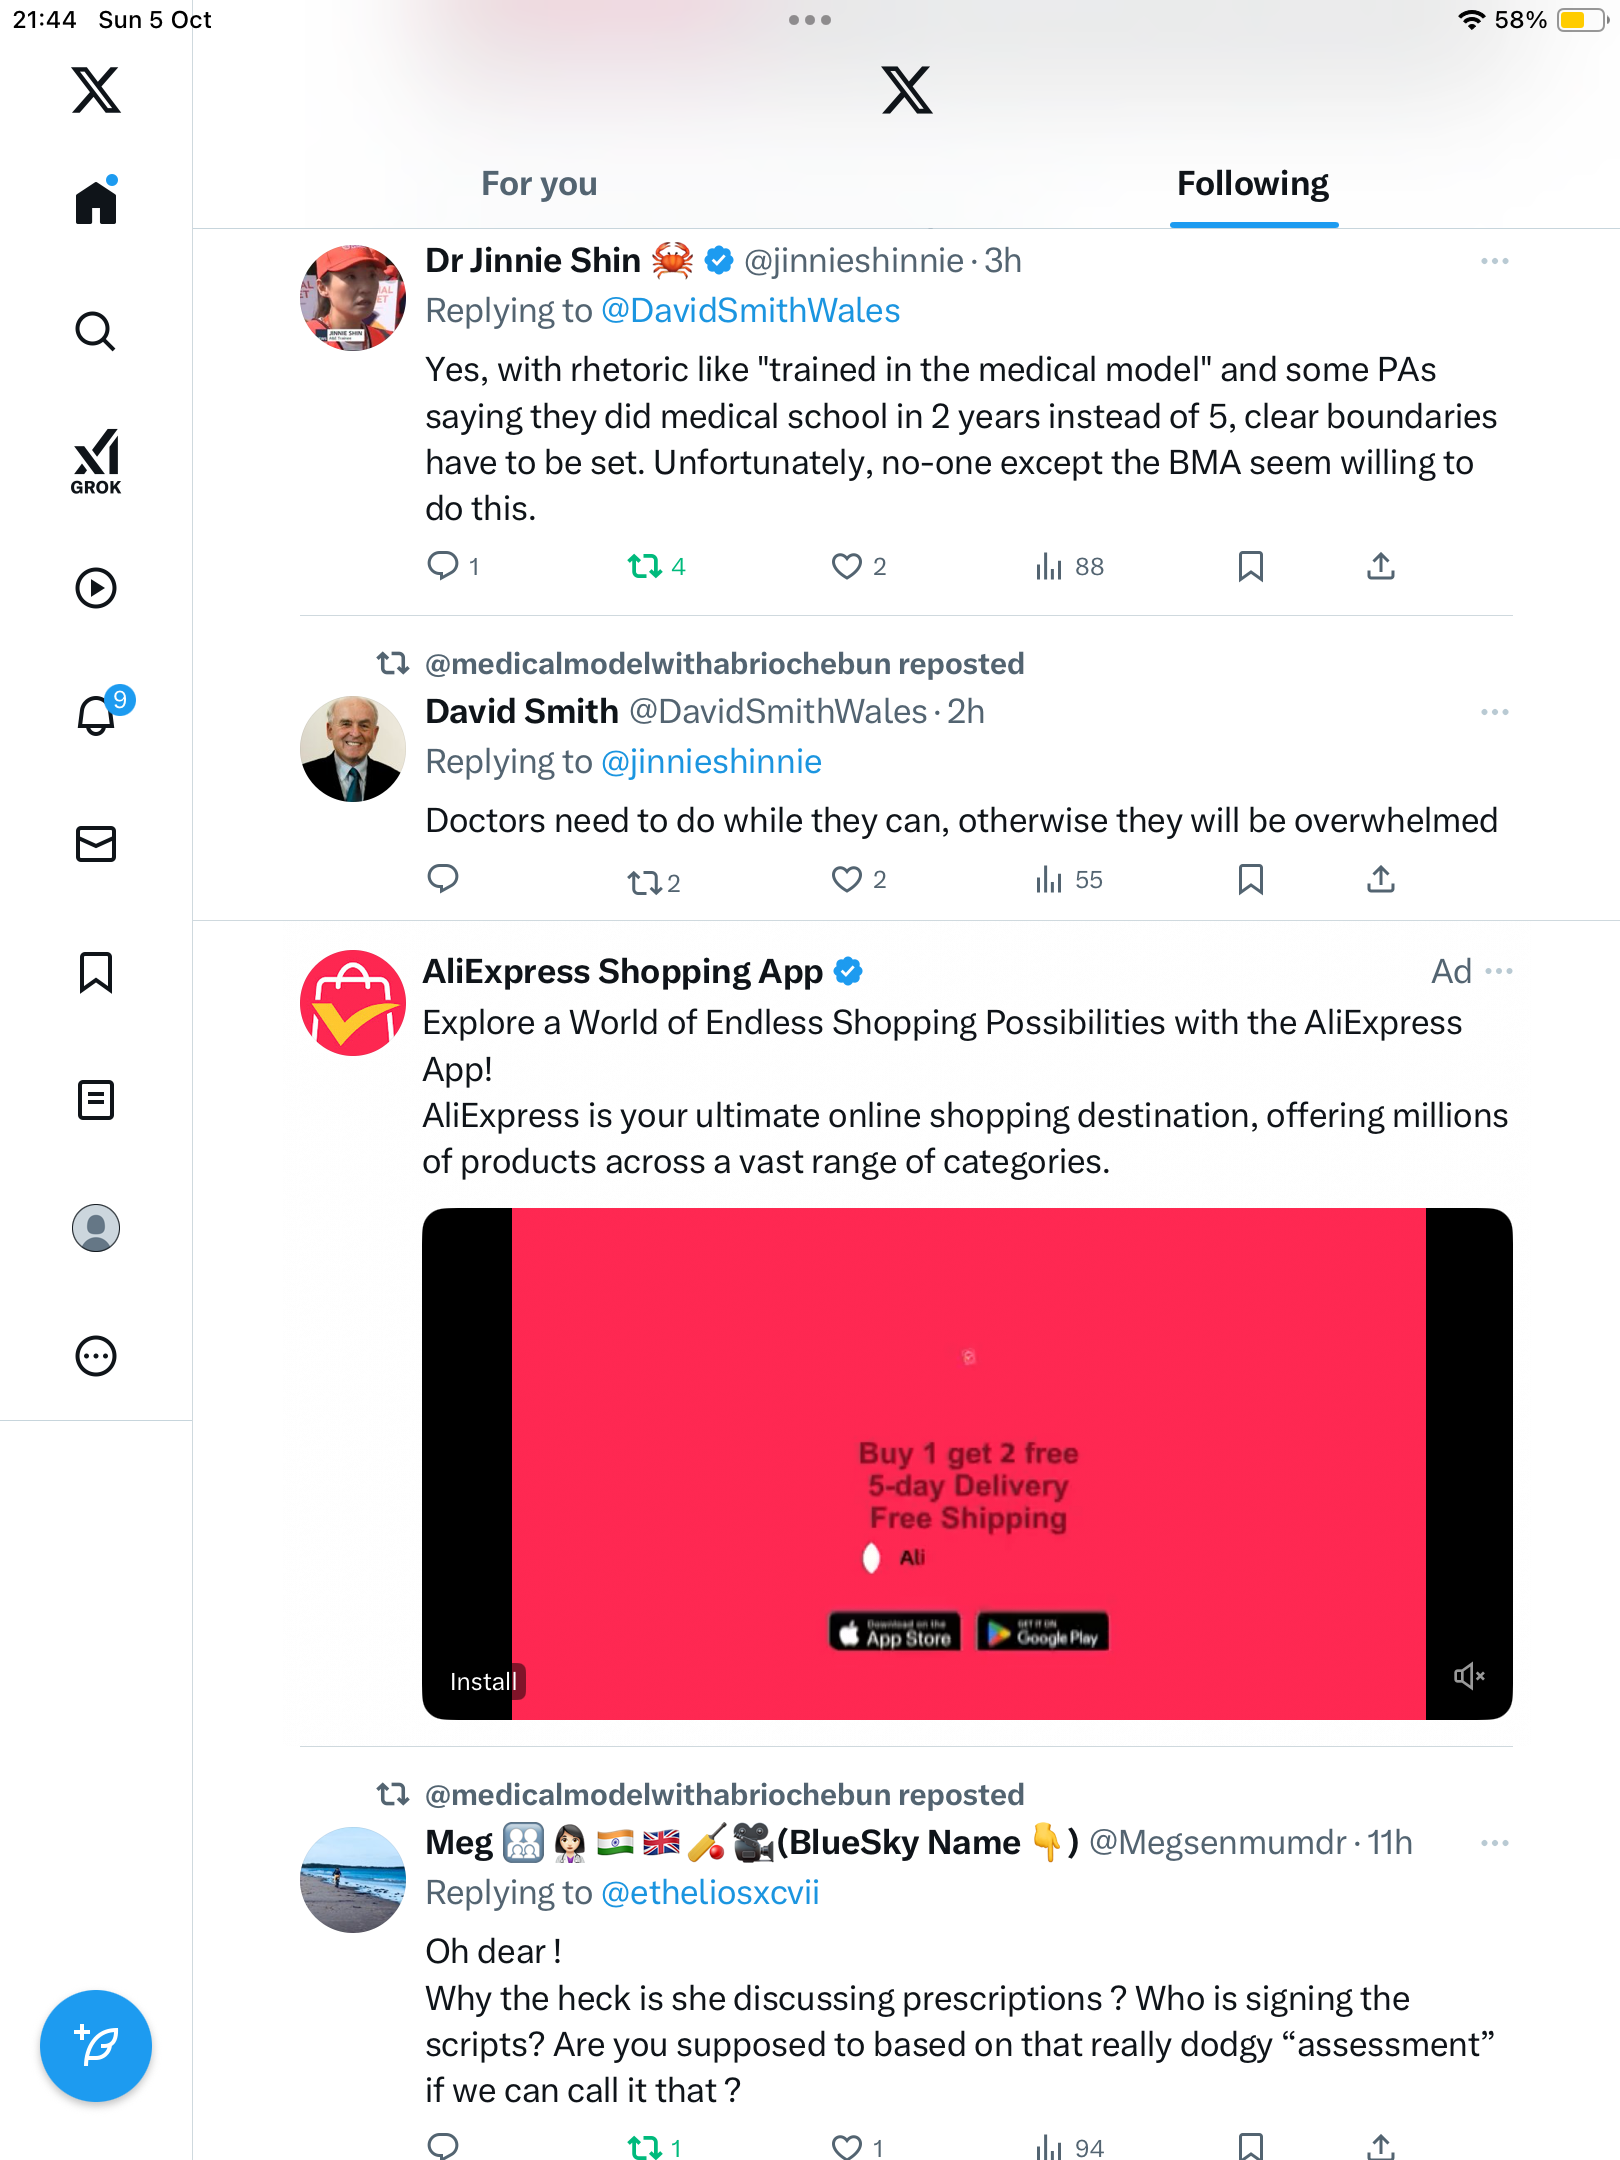
Task: Open Messages envelope icon
Action: coord(96,844)
